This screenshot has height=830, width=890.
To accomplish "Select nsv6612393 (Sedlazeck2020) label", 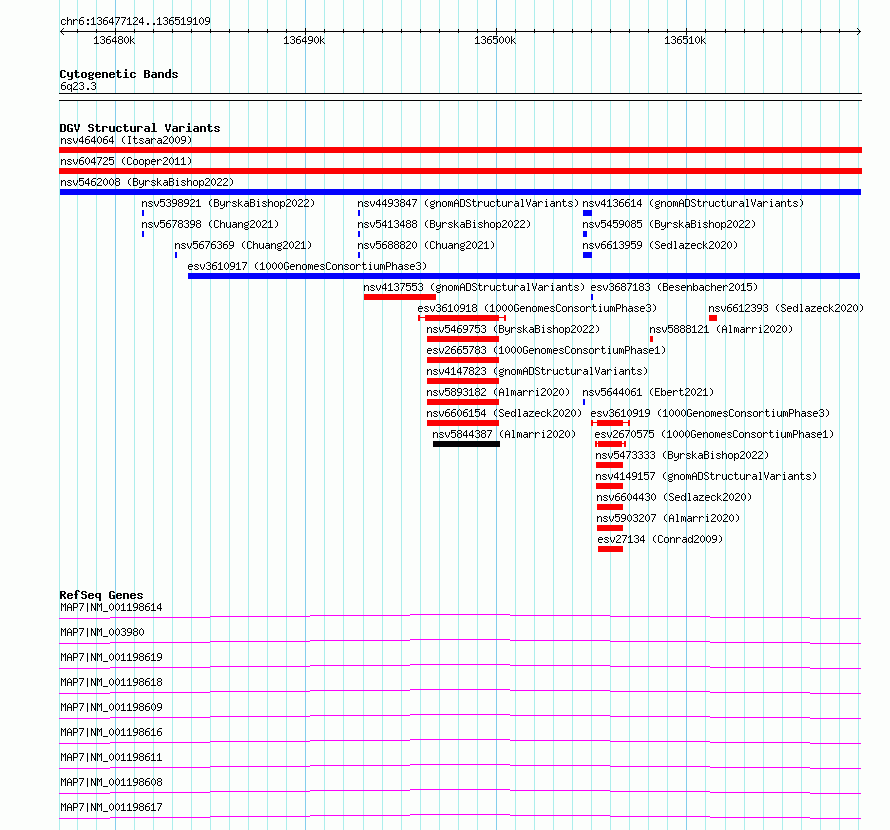I will point(786,308).
